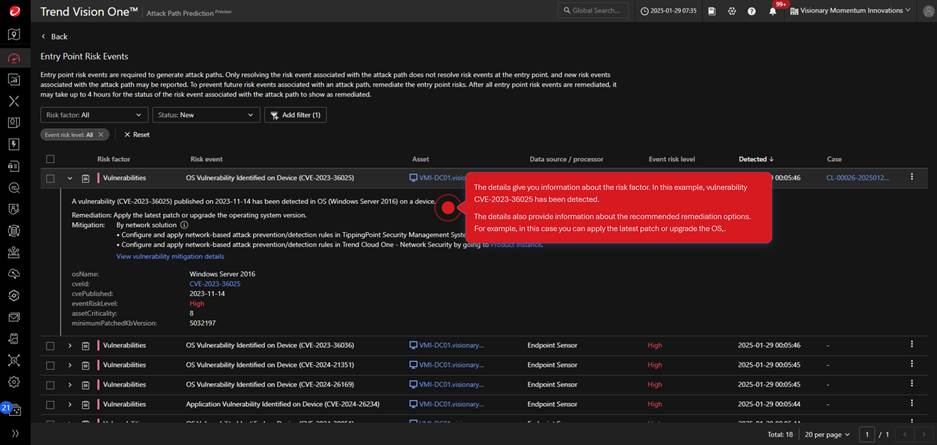Click the user avatar icon in top bar
Viewport: 937px width, 445px height.
926,11
